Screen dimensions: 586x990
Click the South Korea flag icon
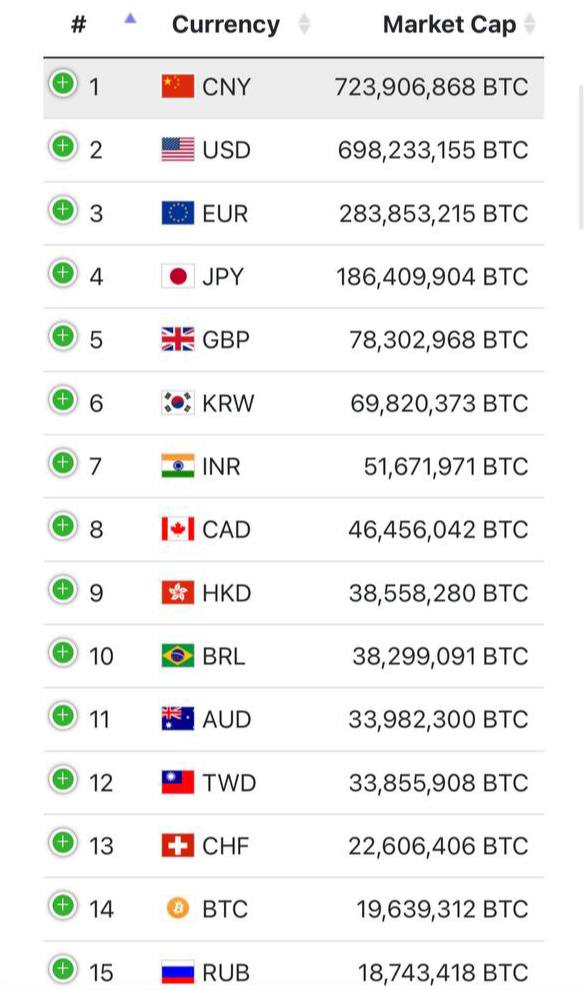[x=177, y=403]
